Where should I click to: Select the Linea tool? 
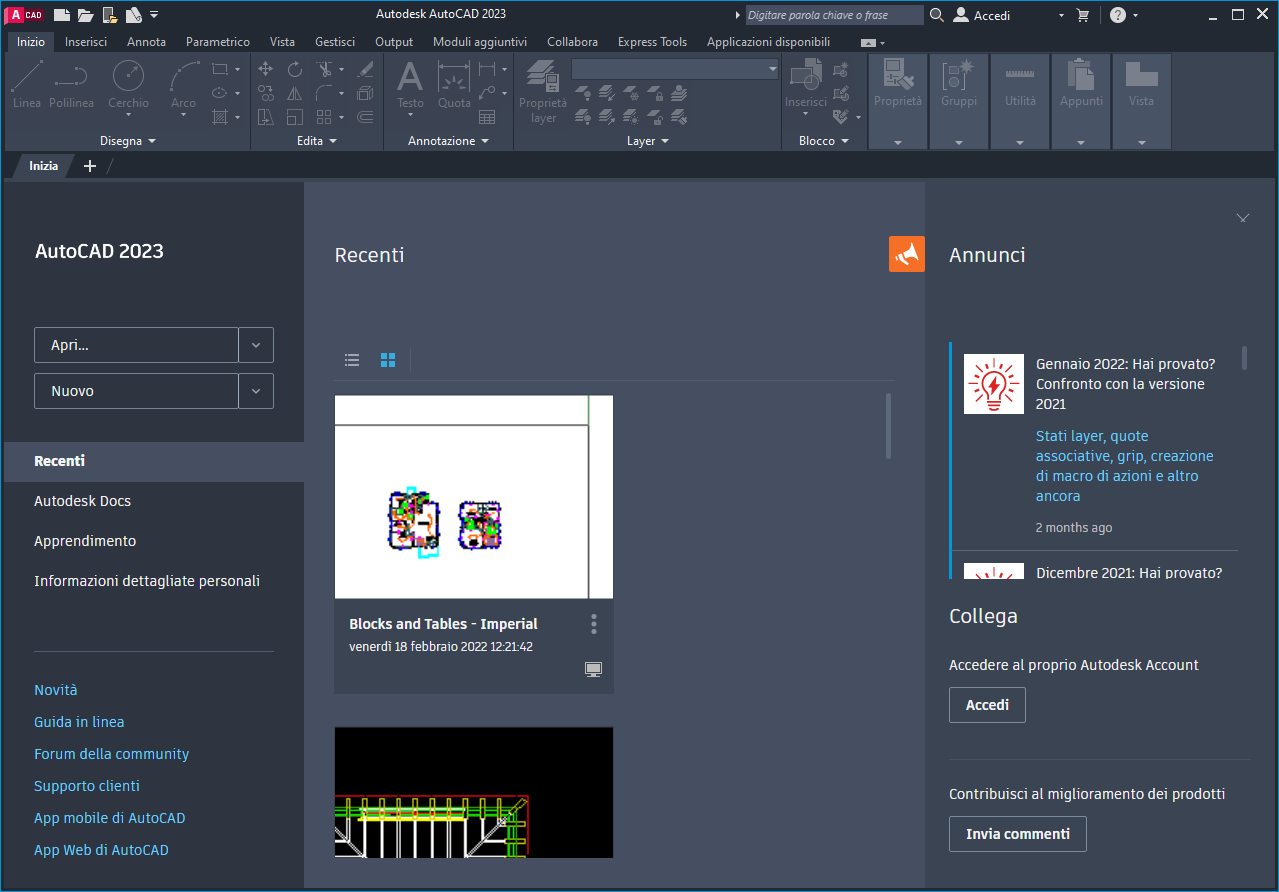(27, 85)
